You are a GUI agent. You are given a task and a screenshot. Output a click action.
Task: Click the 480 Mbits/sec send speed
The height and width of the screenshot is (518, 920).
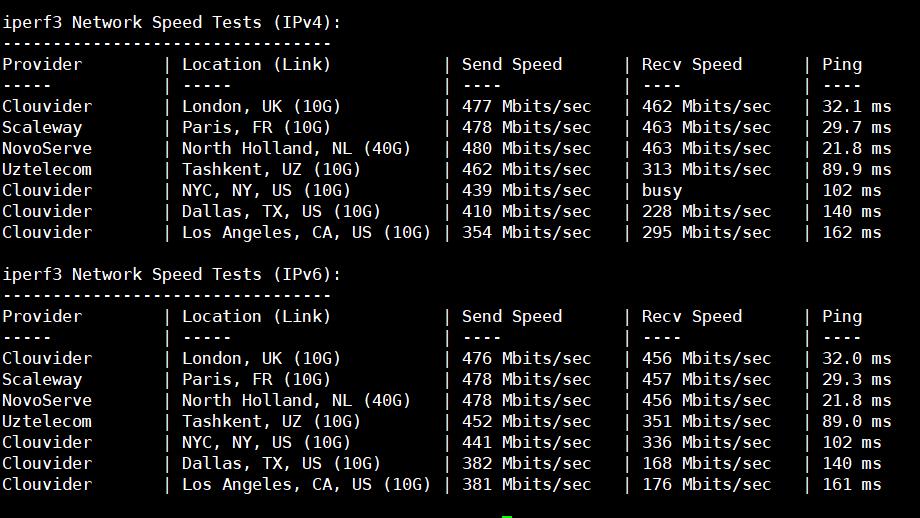526,148
